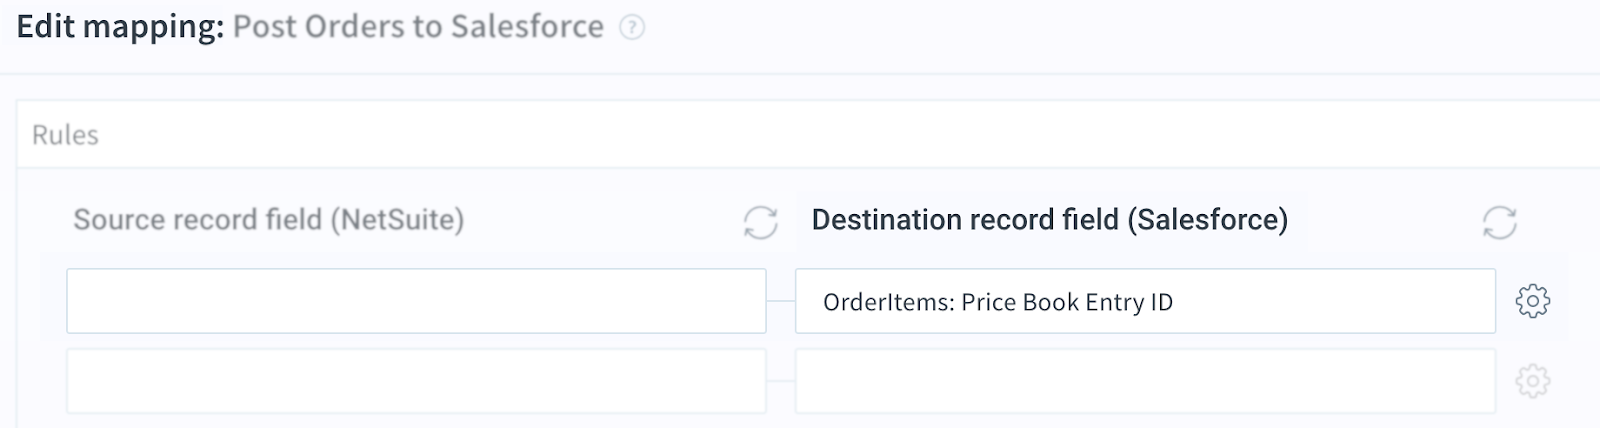This screenshot has height=428, width=1600.
Task: Open settings gear for the empty second mapping row
Action: 1532,381
